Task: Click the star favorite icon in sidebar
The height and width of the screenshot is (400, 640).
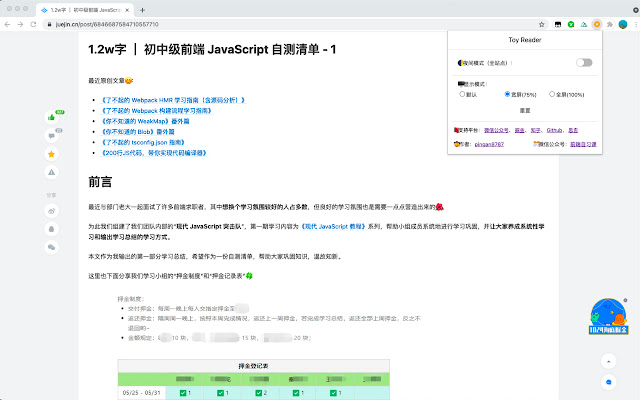Action: tap(51, 155)
